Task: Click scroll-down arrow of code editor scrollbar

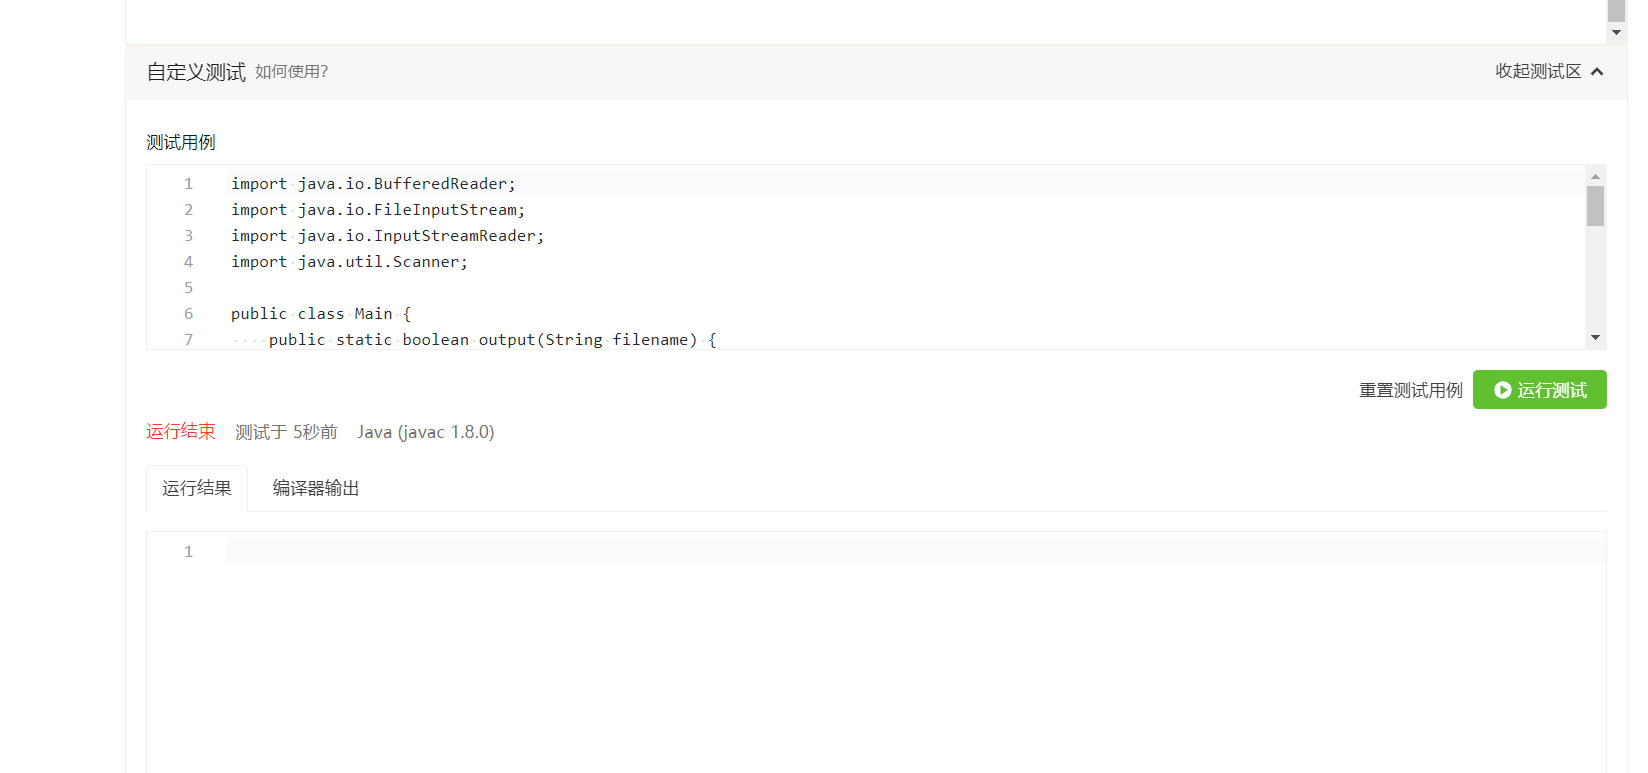Action: (1596, 338)
